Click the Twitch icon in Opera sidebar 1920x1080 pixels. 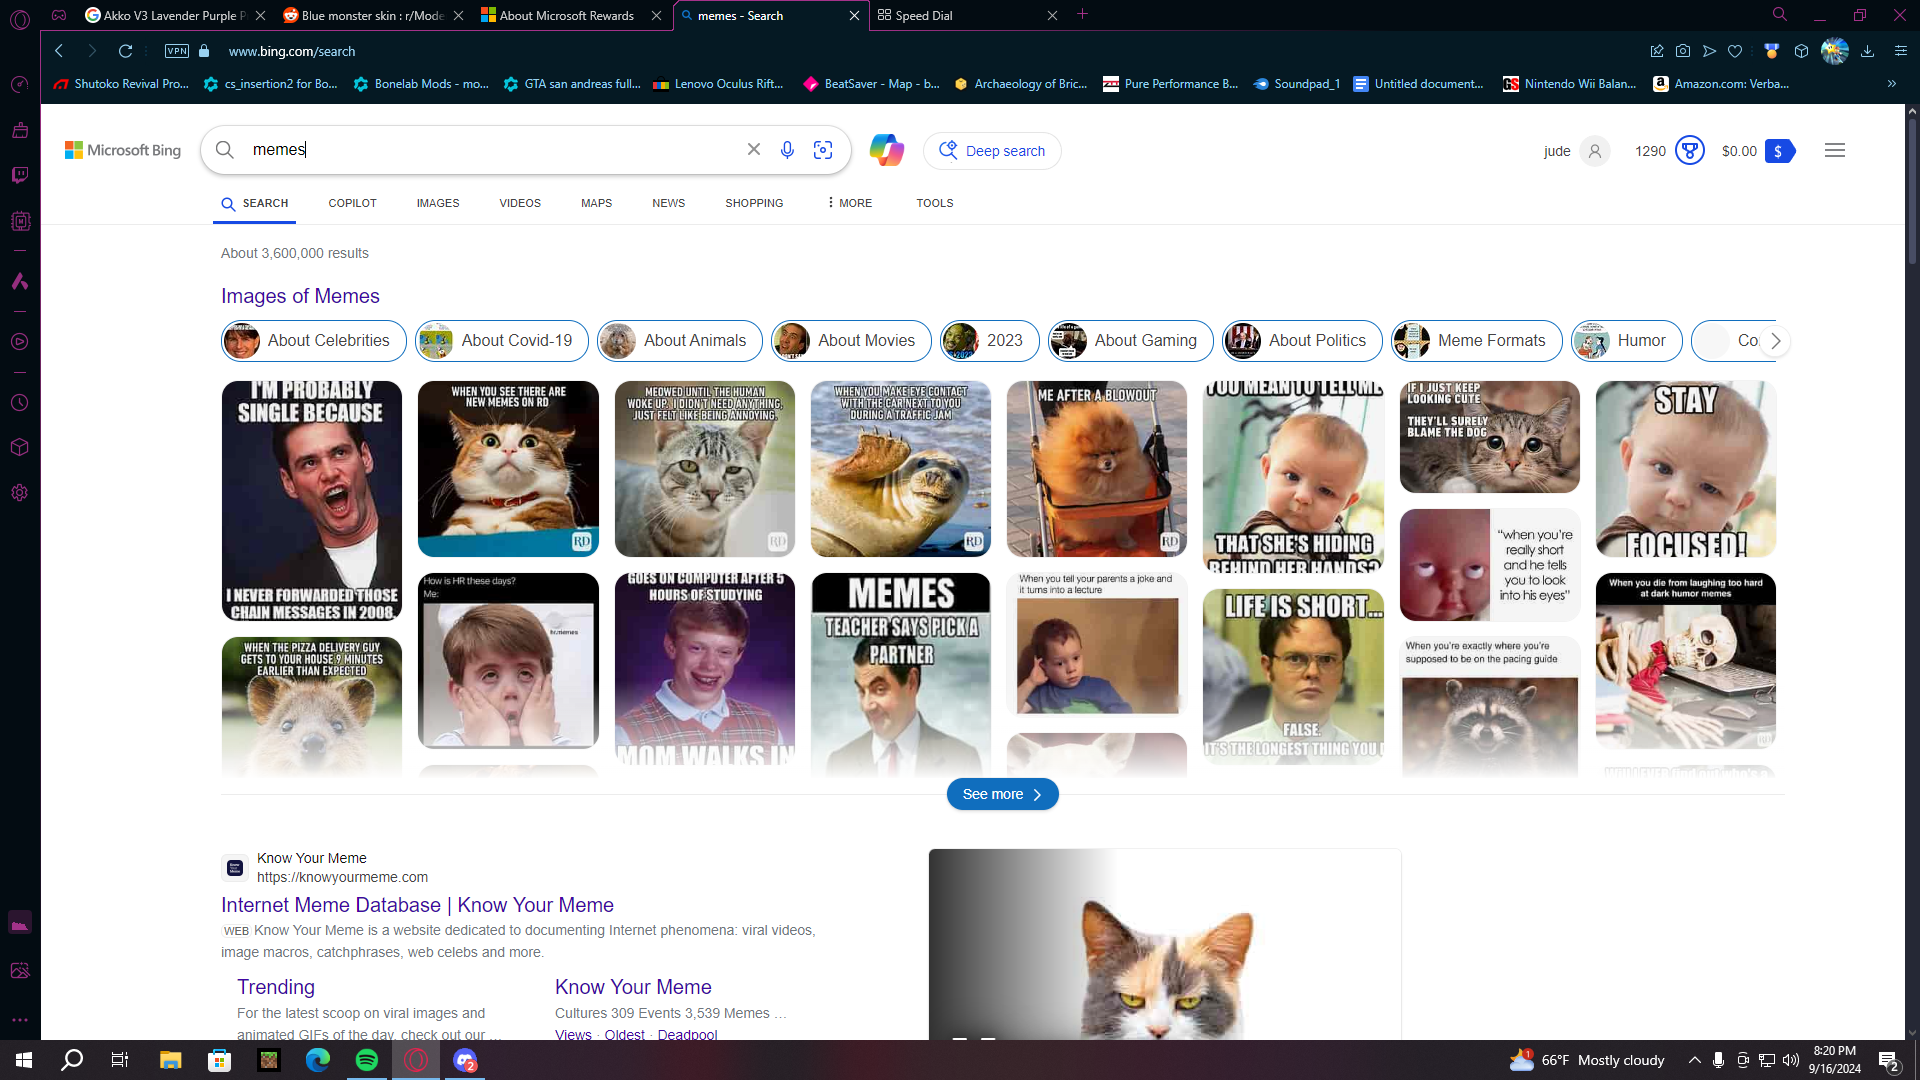(20, 175)
